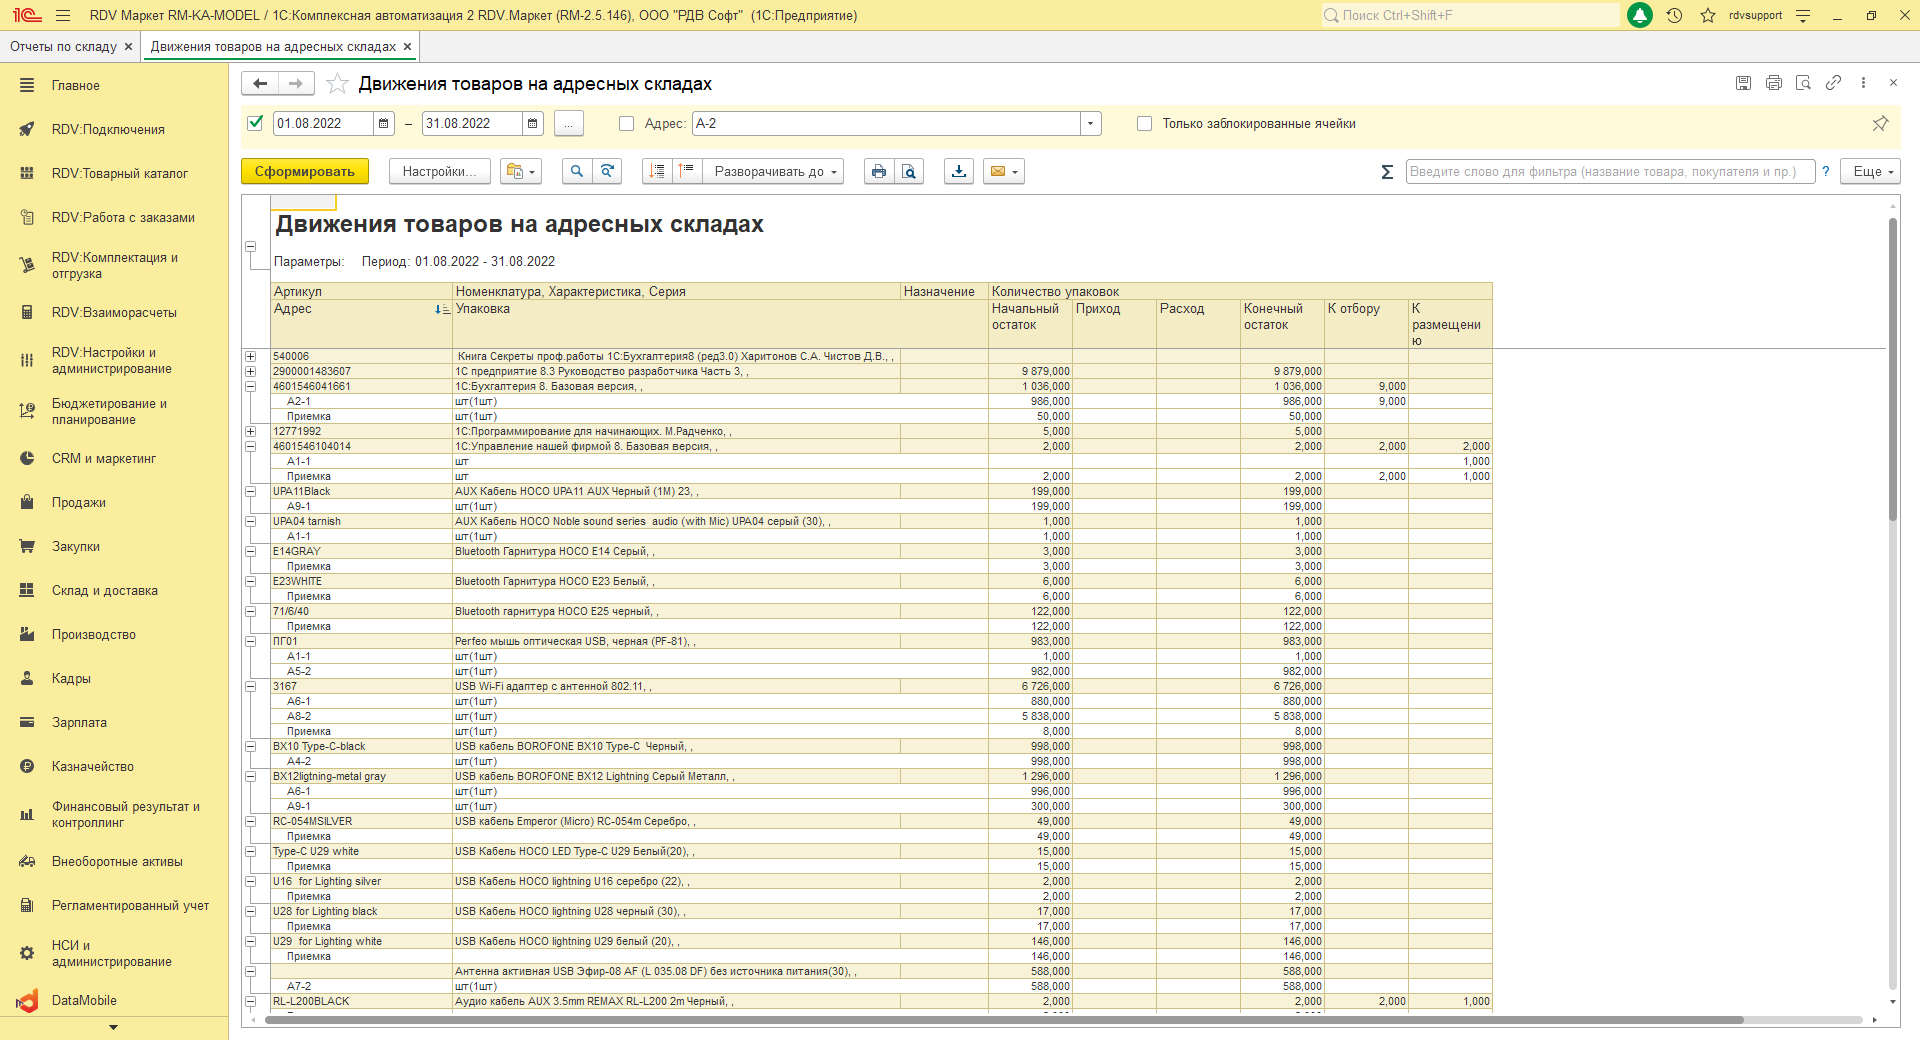This screenshot has height=1040, width=1920.
Task: Click the print preview icon in report toolbar
Action: coord(908,172)
